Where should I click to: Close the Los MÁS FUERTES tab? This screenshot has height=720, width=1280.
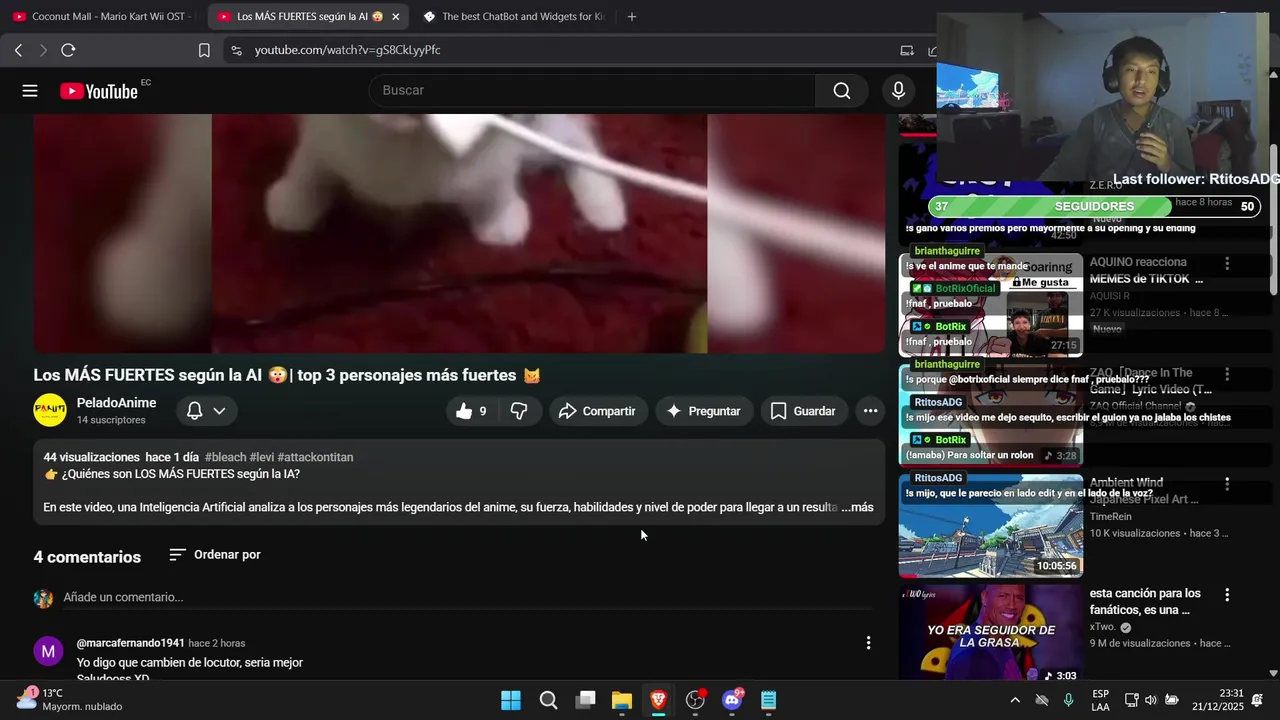click(396, 17)
